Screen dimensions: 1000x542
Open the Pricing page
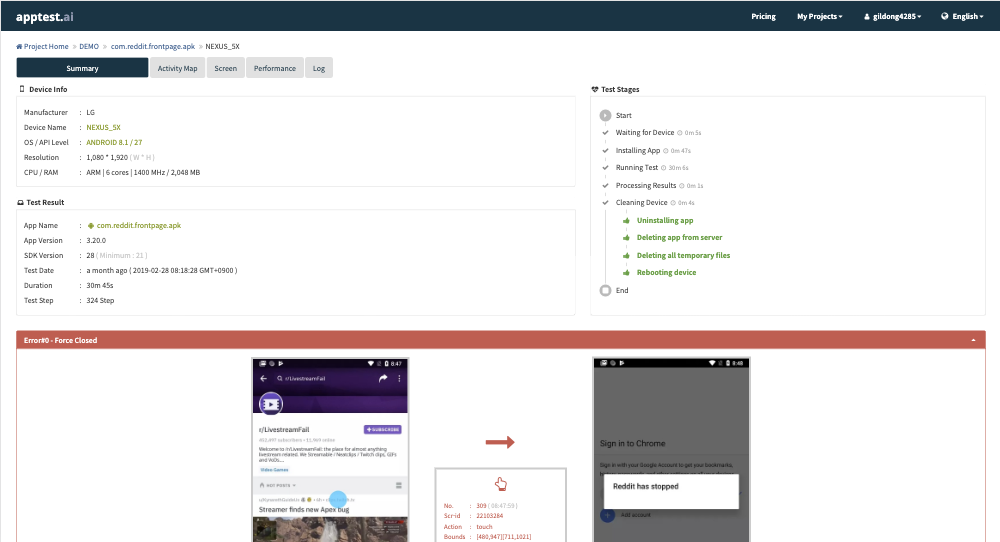pos(763,17)
